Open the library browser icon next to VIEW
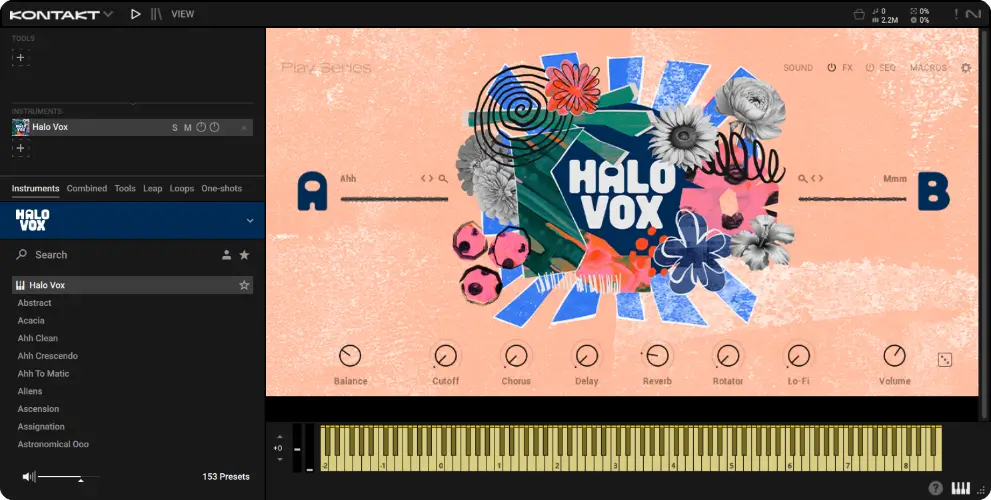Image resolution: width=991 pixels, height=500 pixels. tap(156, 14)
